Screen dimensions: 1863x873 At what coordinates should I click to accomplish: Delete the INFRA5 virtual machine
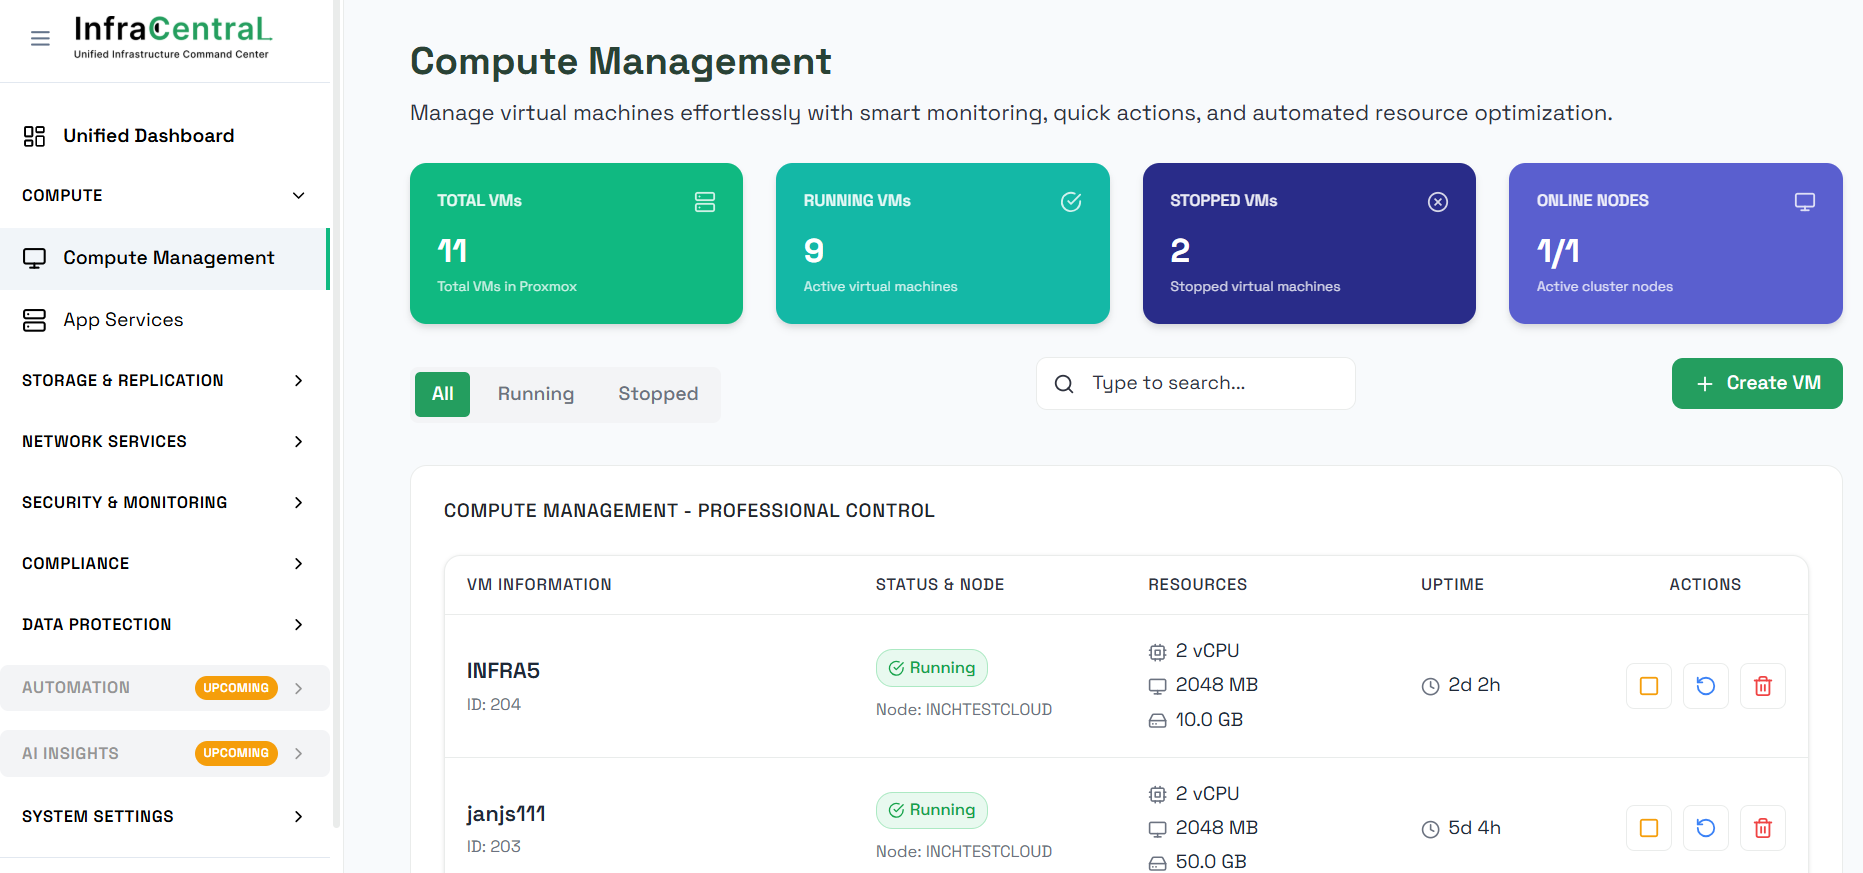tap(1762, 686)
